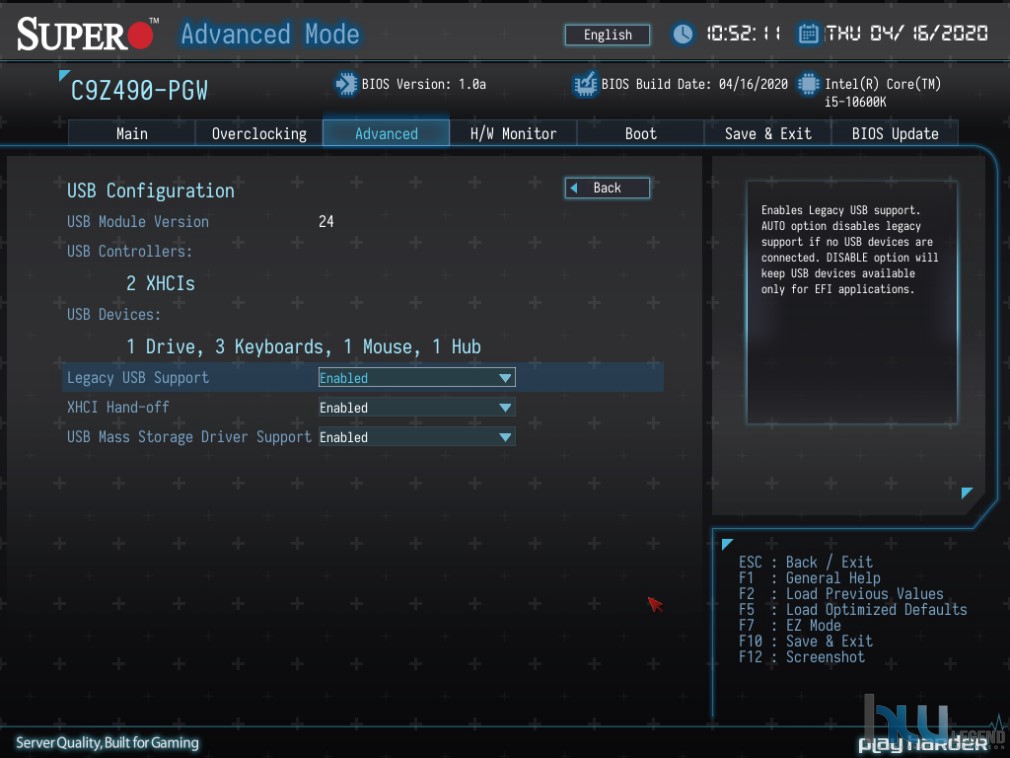Viewport: 1010px width, 758px height.
Task: Click the system time display
Action: (744, 33)
